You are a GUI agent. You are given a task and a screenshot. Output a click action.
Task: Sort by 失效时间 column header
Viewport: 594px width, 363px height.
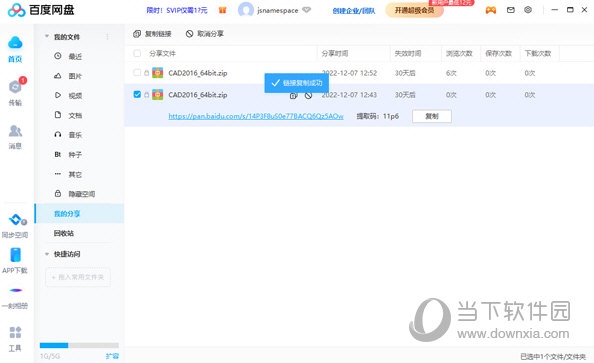[408, 53]
